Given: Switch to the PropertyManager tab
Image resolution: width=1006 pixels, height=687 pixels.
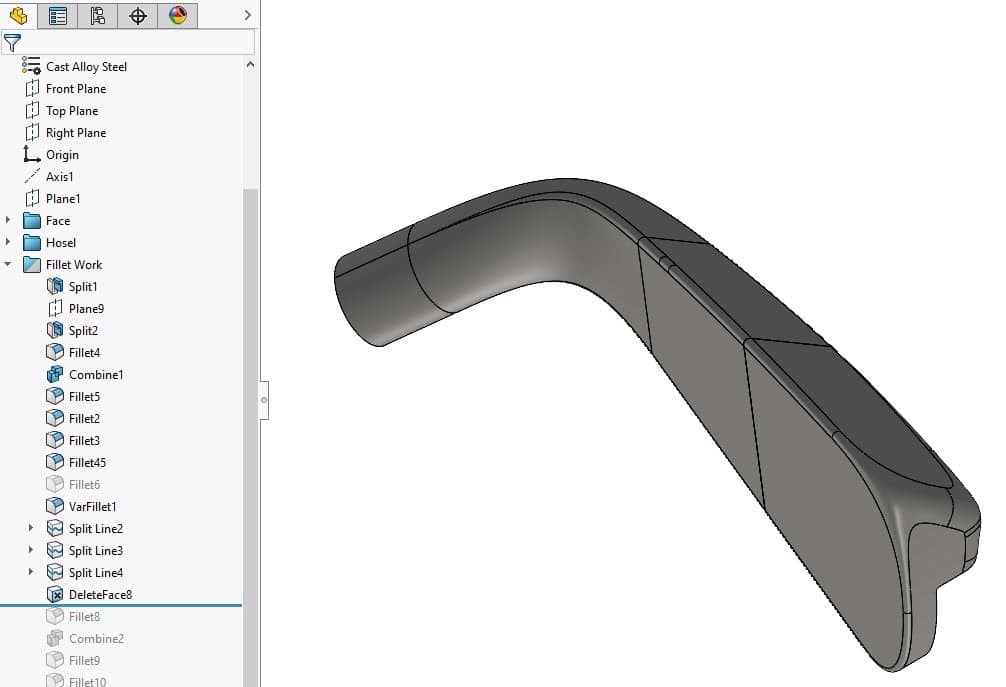Looking at the screenshot, I should pos(58,15).
